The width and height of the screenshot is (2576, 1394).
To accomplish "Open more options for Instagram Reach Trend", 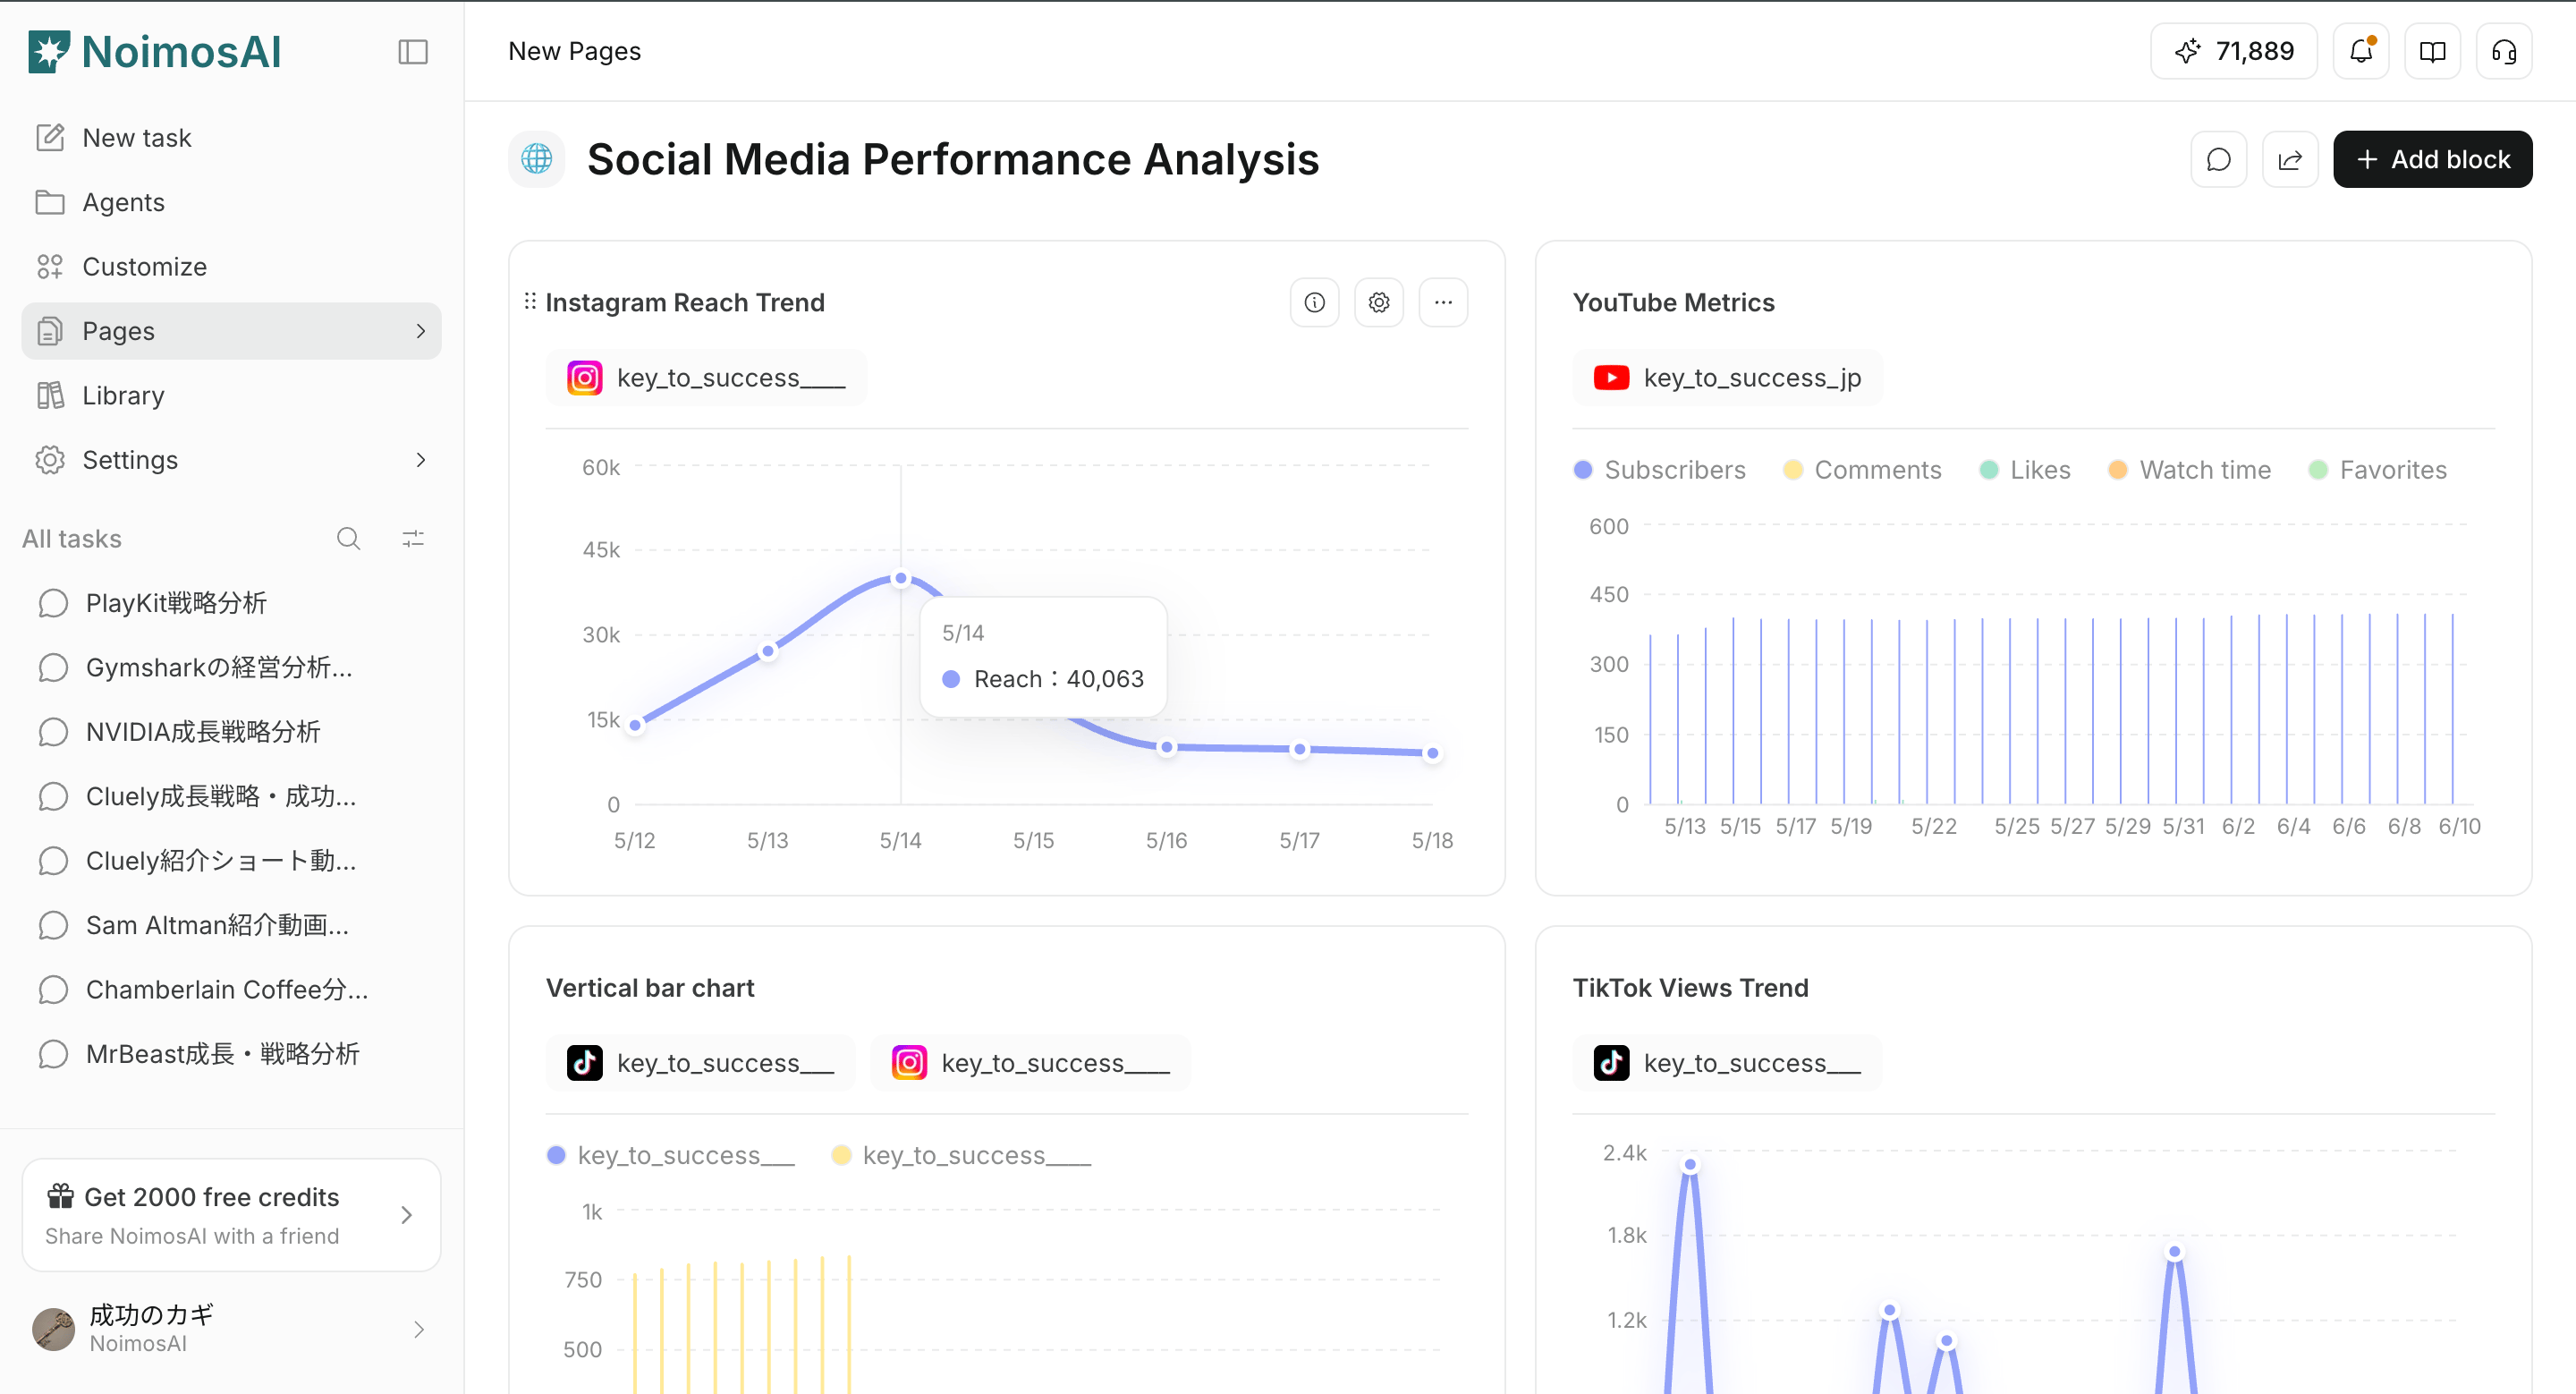I will pos(1443,302).
